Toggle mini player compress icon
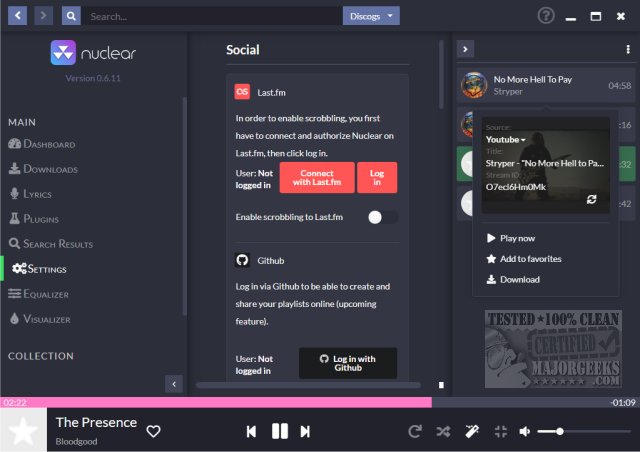 pos(500,431)
